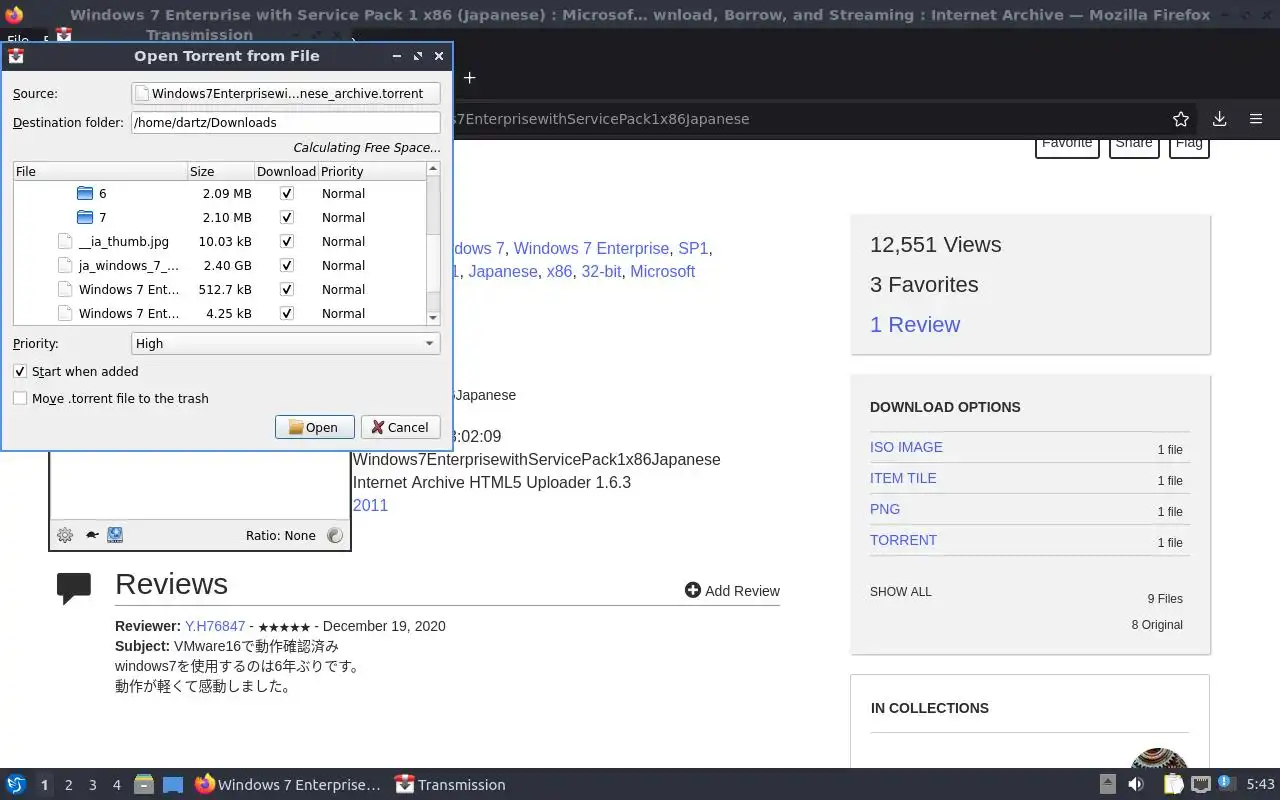
Task: Open reviewer Y.H76847 profile link
Action: (x=215, y=626)
